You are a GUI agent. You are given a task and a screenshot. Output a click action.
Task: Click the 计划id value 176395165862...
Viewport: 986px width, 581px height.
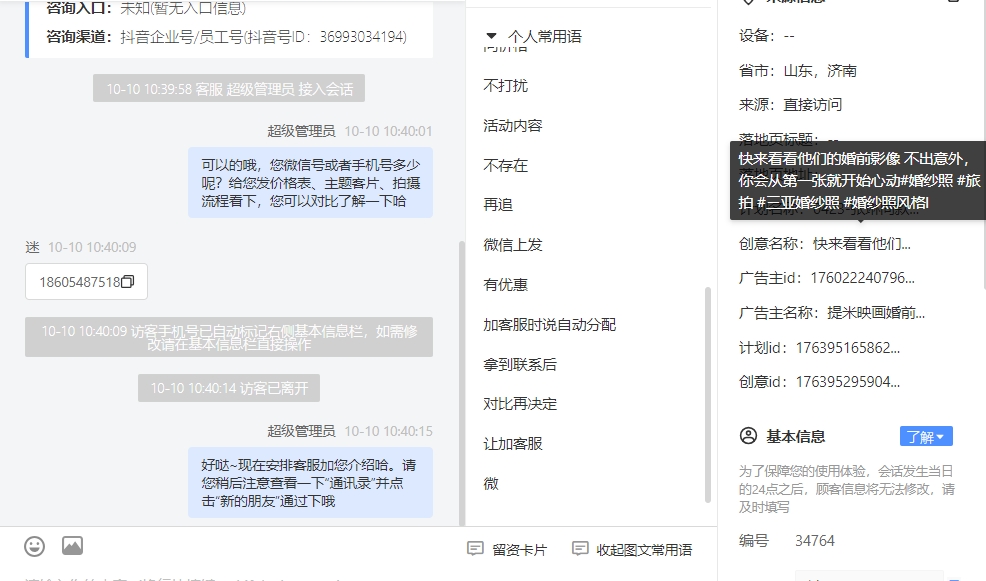click(848, 348)
